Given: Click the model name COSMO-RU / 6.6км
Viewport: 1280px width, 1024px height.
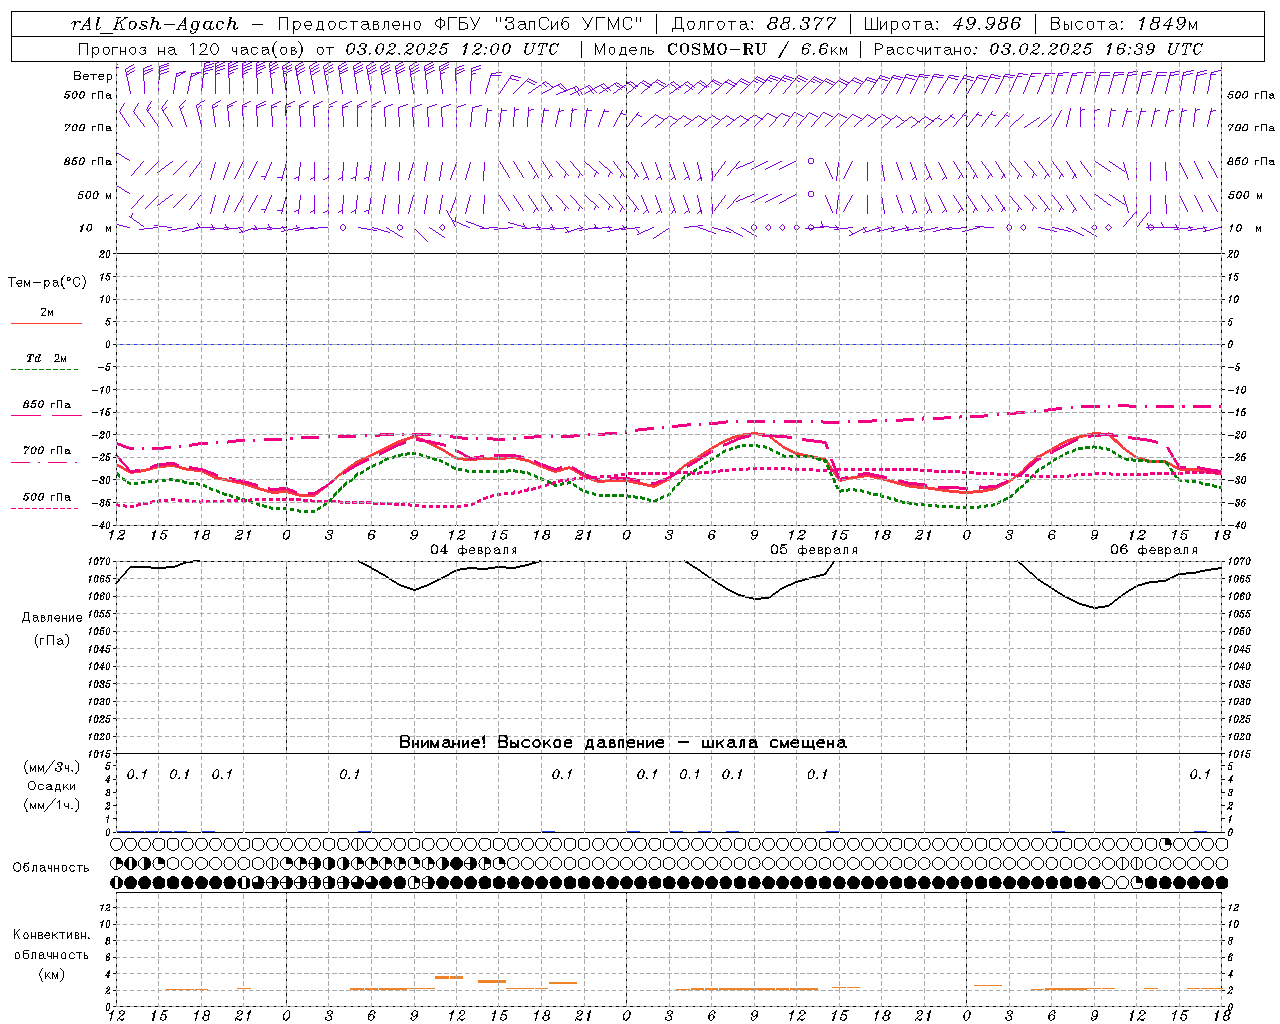Looking at the screenshot, I should point(758,49).
